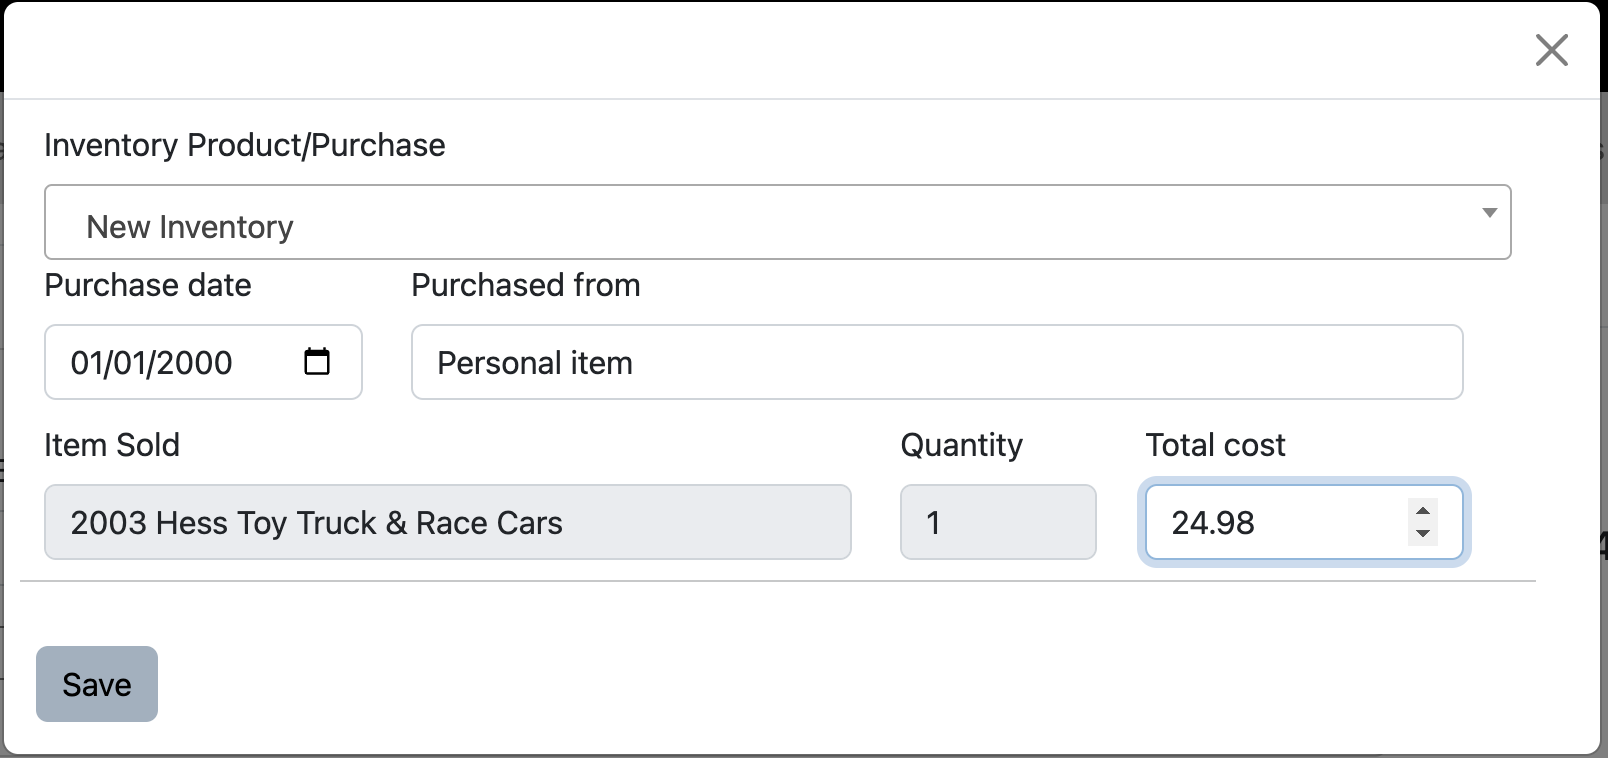Screen dimensions: 1608x758
Task: Click the Purchase date label
Action: click(x=148, y=285)
